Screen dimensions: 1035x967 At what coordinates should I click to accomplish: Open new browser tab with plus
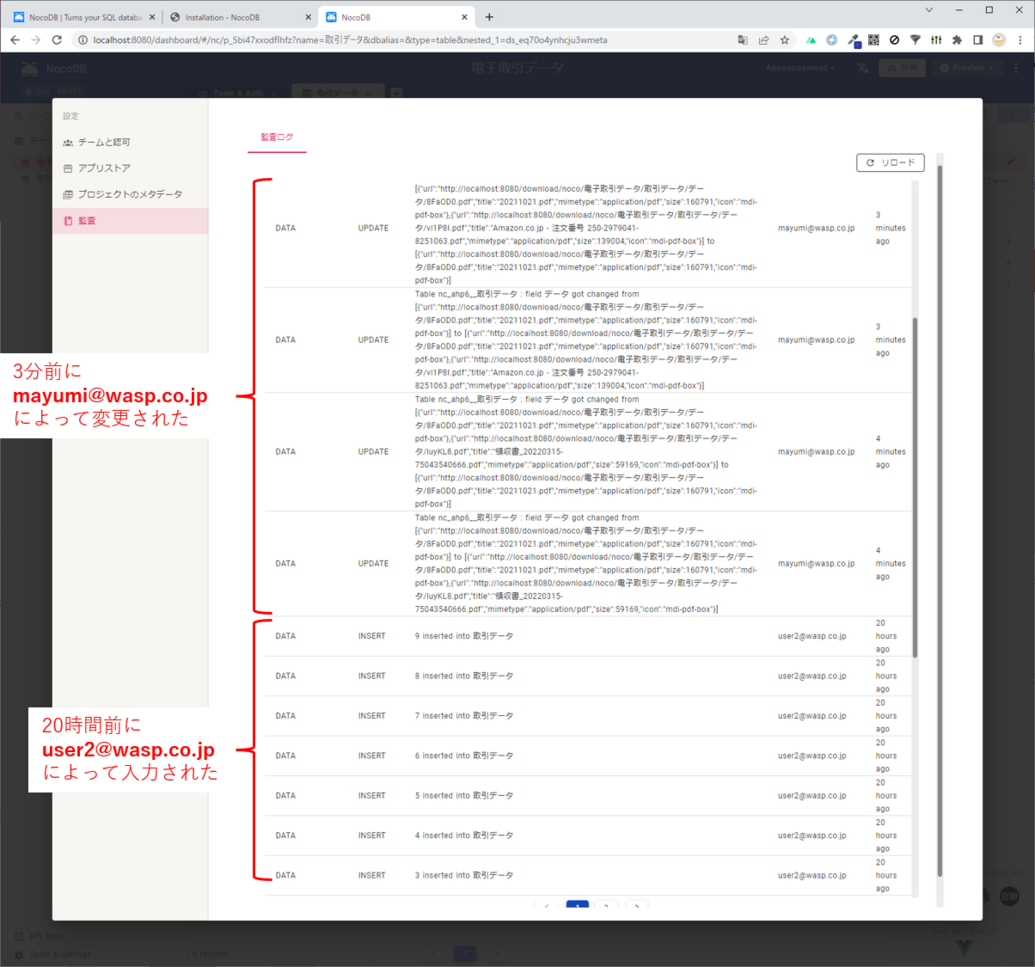(x=489, y=17)
